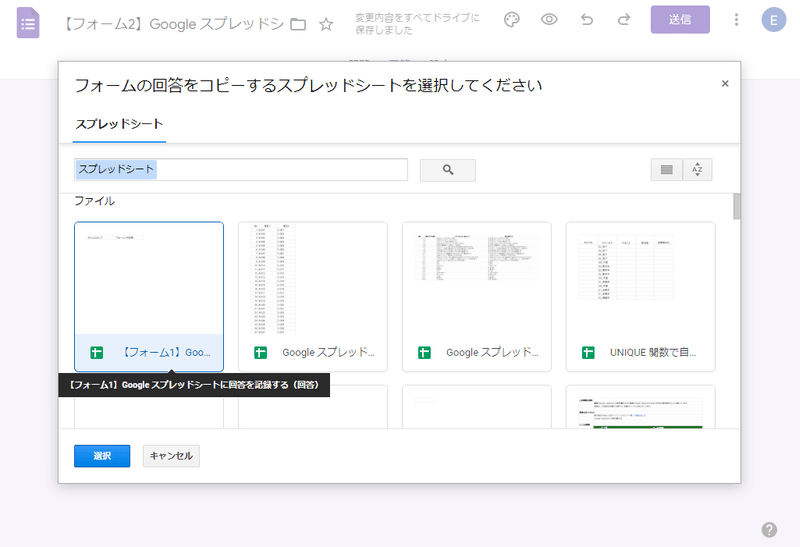The height and width of the screenshot is (547, 800).
Task: Open the Google Forms home icon
Action: point(28,23)
